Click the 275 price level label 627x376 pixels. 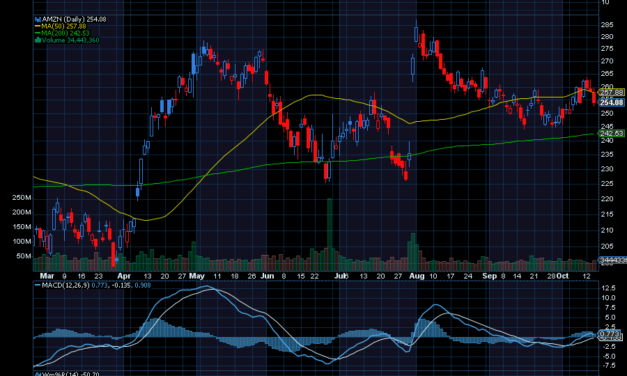(x=607, y=49)
